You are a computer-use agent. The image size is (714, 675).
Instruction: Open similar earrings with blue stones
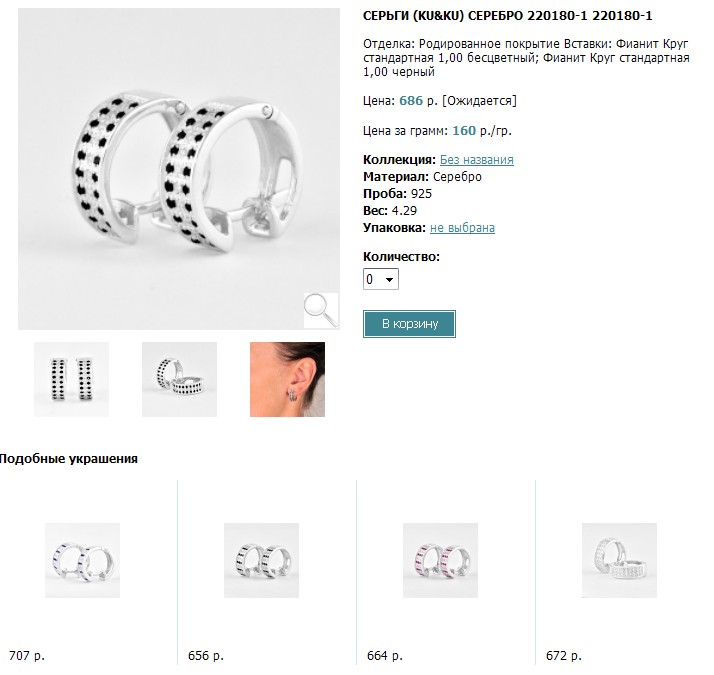tap(82, 560)
